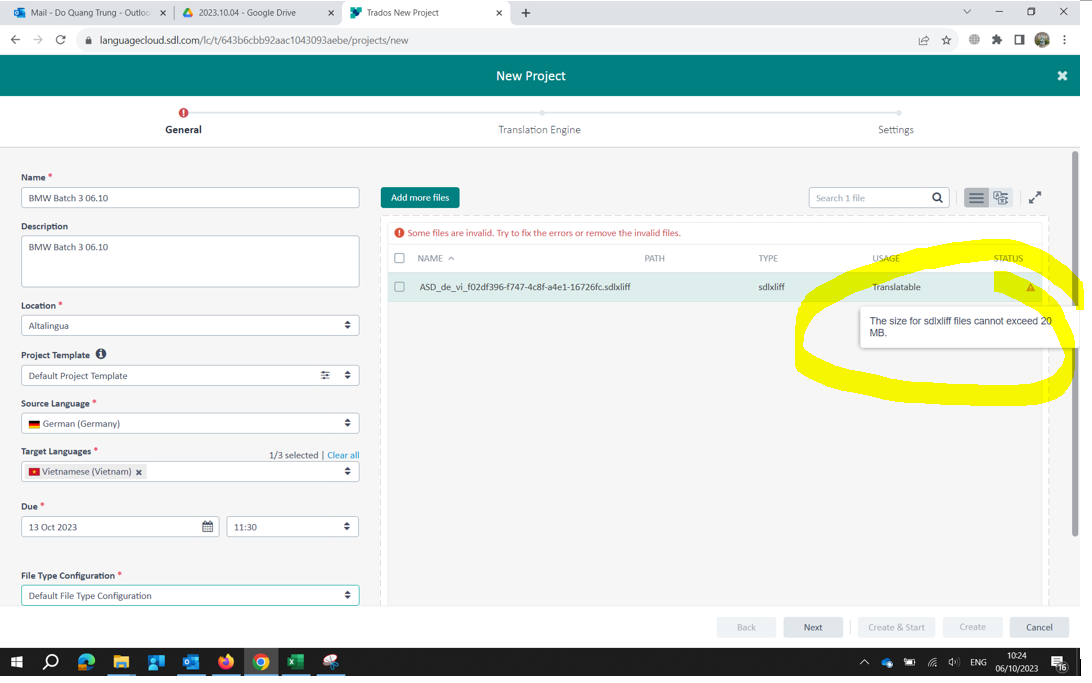Screen dimensions: 1092x683
Task: Tick the checkbox for ASD_de_vi sdlxliff file
Action: click(400, 287)
